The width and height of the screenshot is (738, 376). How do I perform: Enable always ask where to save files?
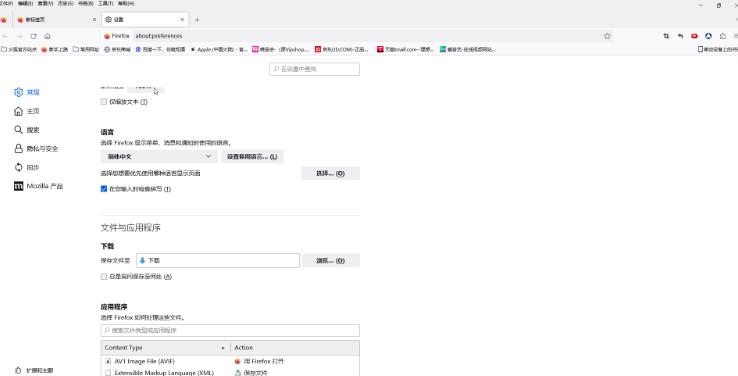[x=104, y=277]
